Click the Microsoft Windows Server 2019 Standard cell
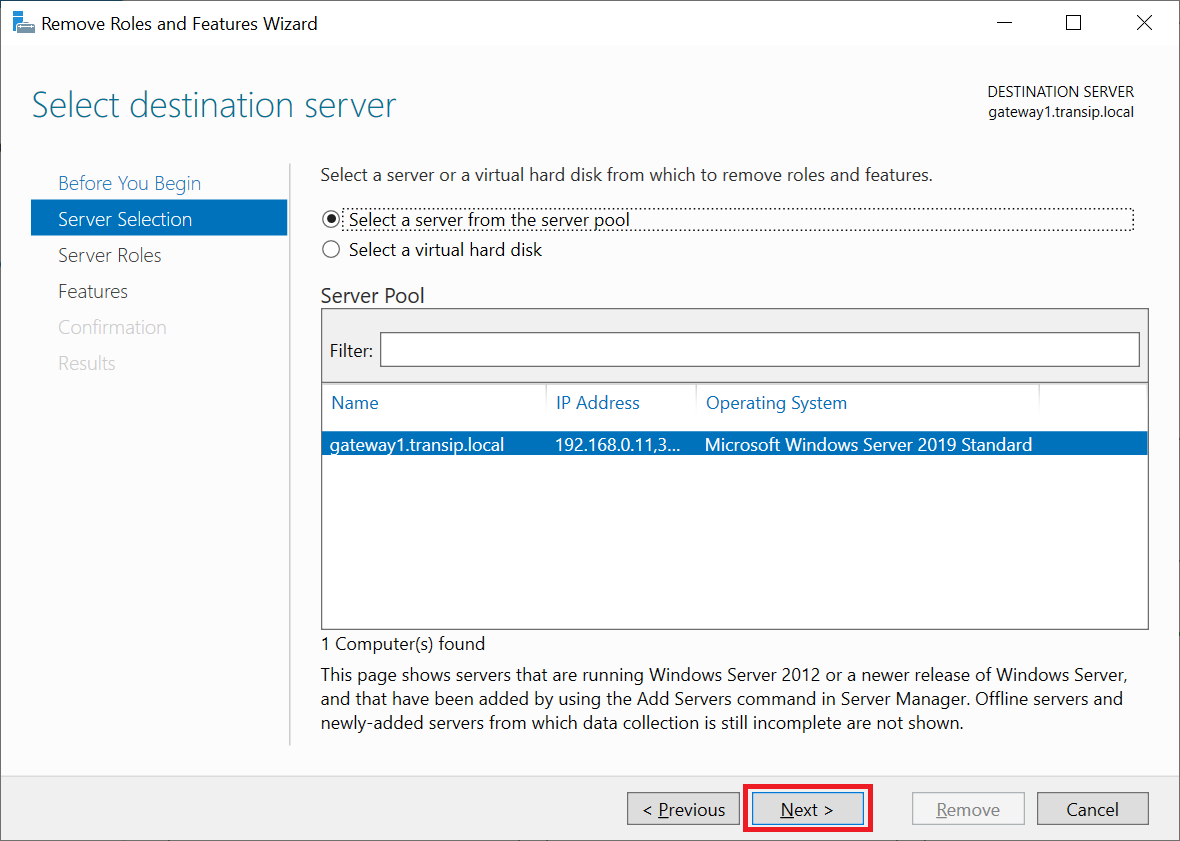The width and height of the screenshot is (1180, 841). tap(868, 445)
